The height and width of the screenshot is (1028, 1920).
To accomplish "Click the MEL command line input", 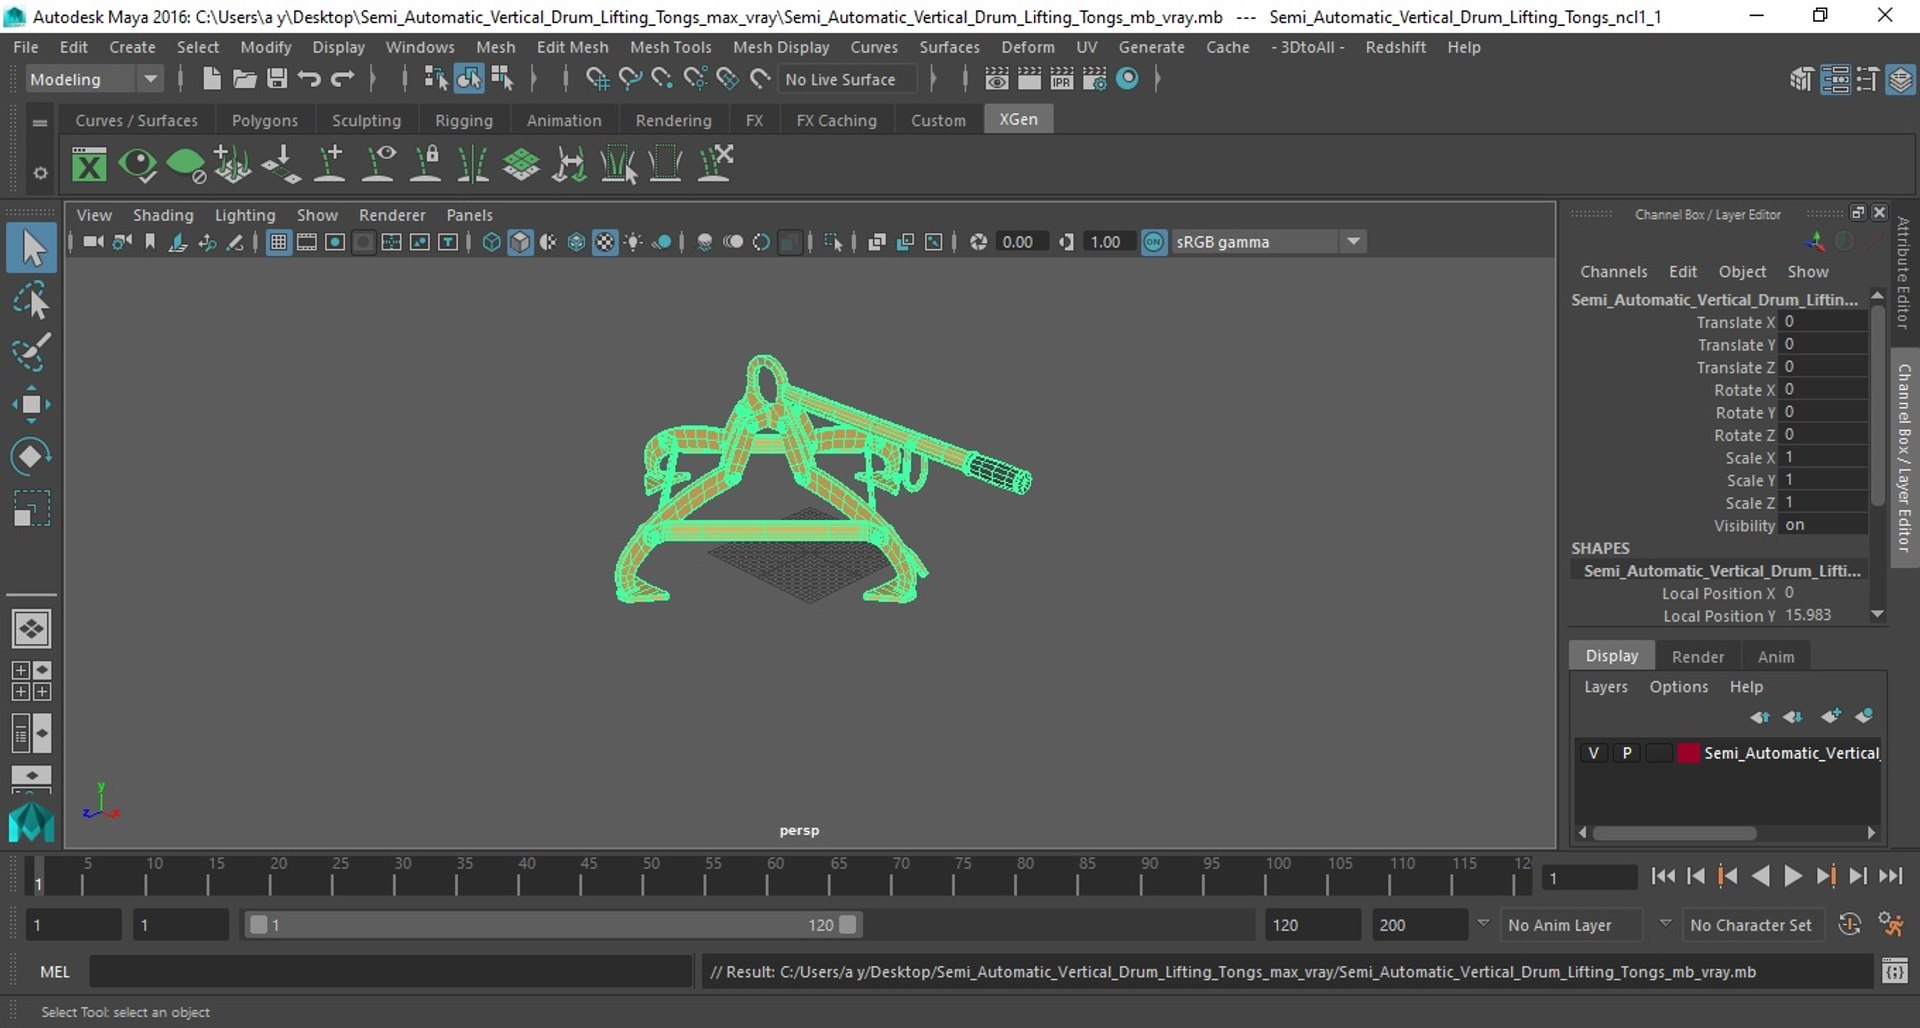I will 390,971.
